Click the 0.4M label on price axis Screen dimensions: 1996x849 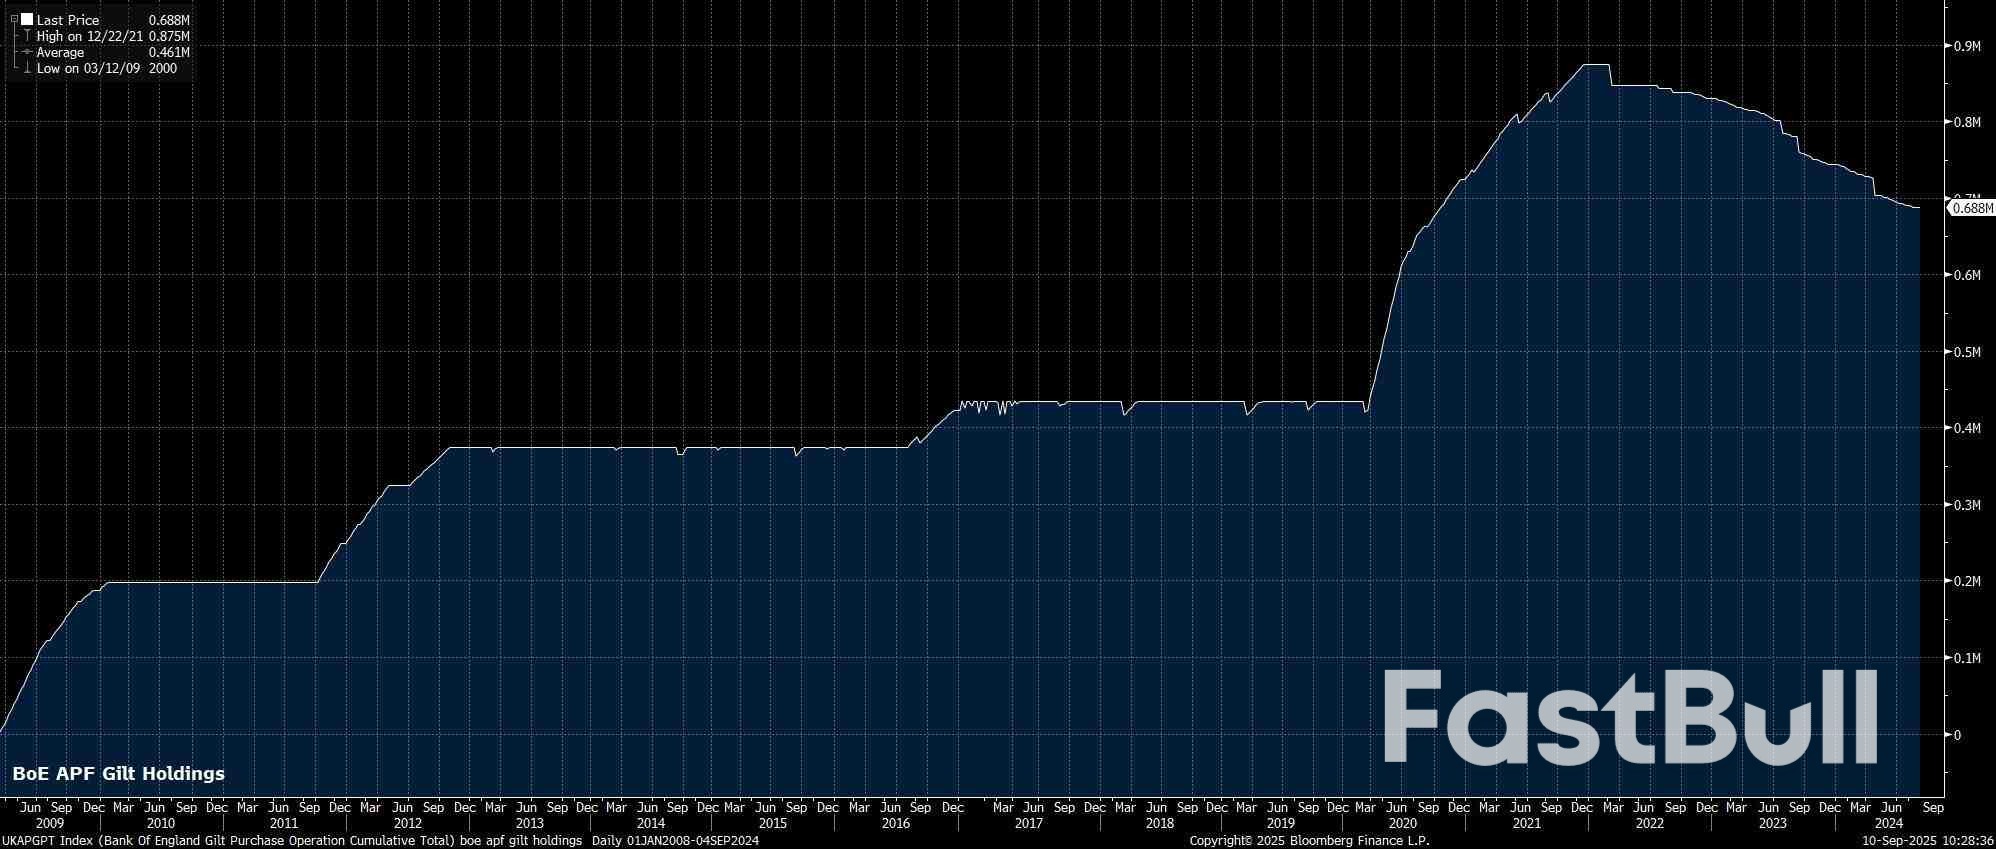(x=1966, y=428)
